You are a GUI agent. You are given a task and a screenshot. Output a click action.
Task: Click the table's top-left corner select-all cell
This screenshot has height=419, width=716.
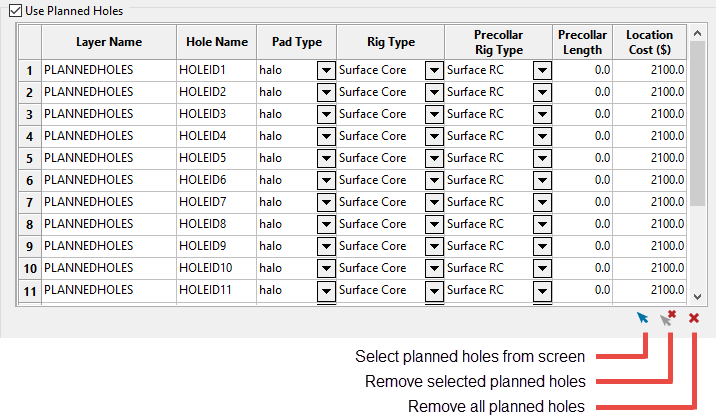pos(30,42)
